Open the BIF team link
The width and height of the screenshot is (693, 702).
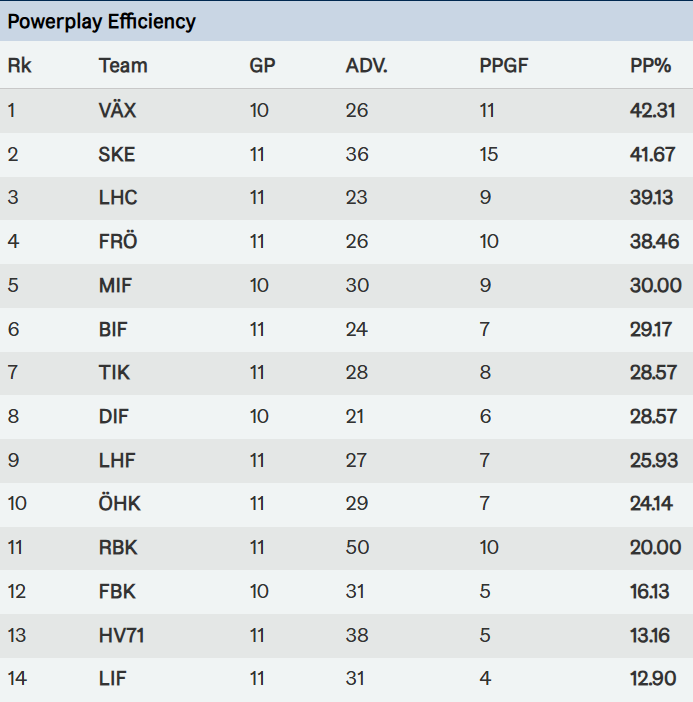click(x=113, y=329)
